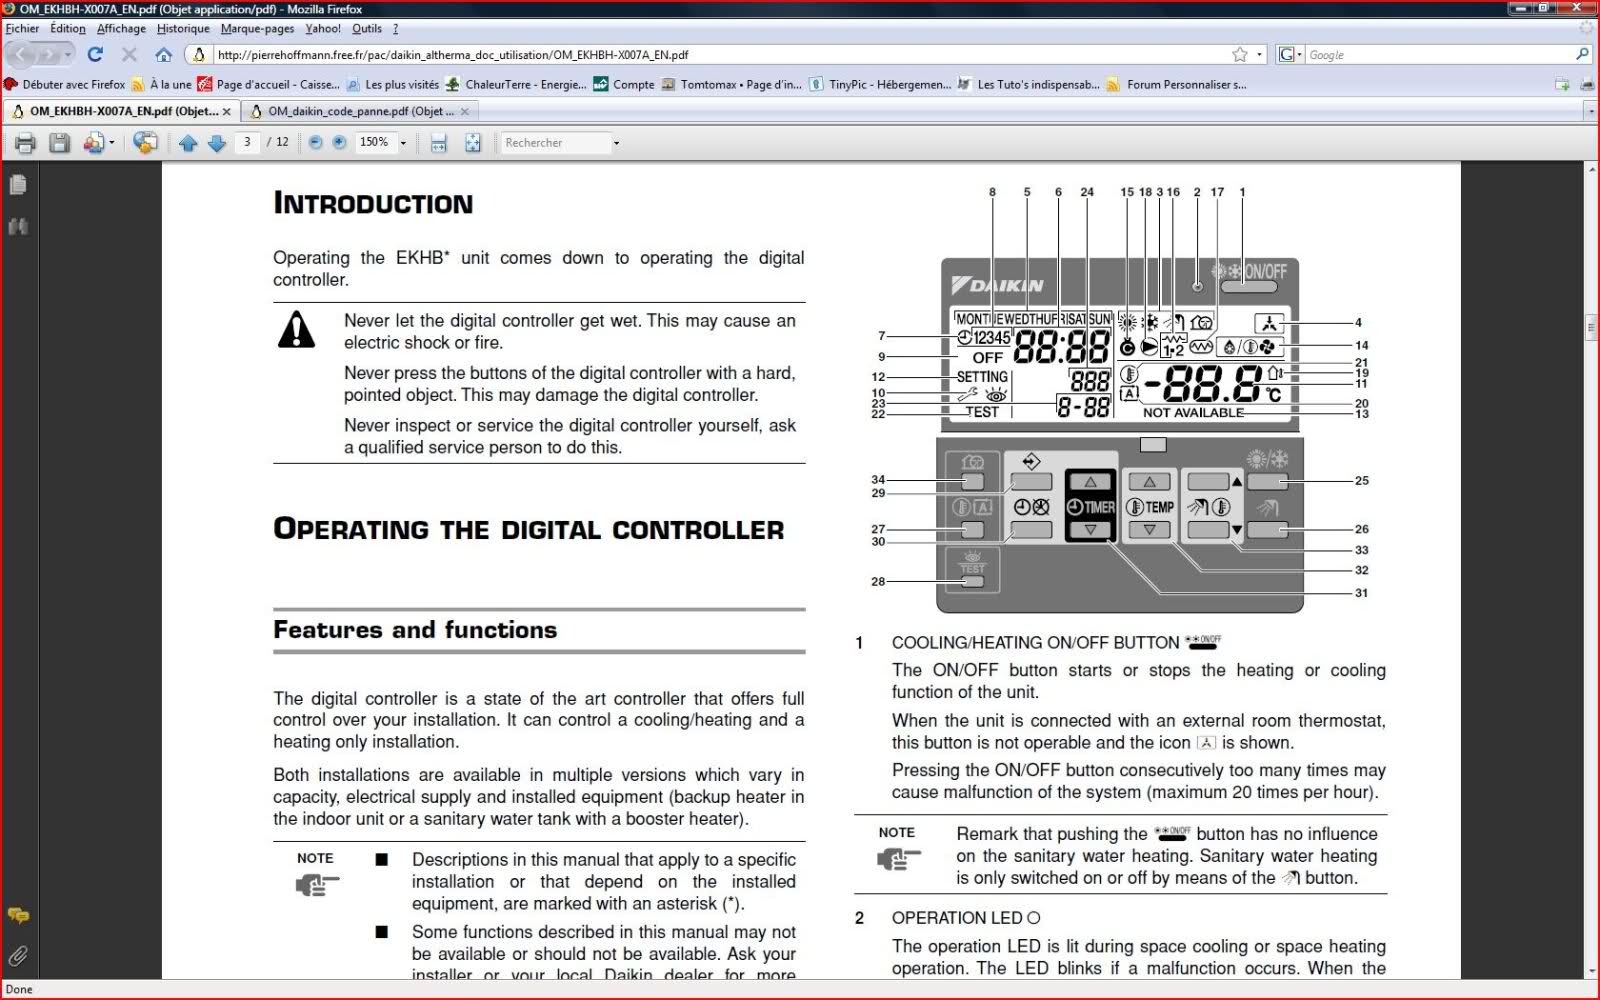Print the PDF document
The height and width of the screenshot is (1000, 1600).
pos(26,143)
